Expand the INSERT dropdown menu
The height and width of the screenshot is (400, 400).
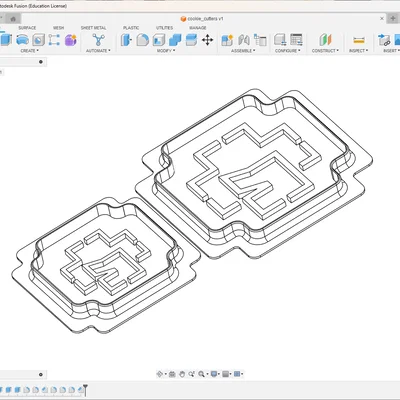[391, 51]
